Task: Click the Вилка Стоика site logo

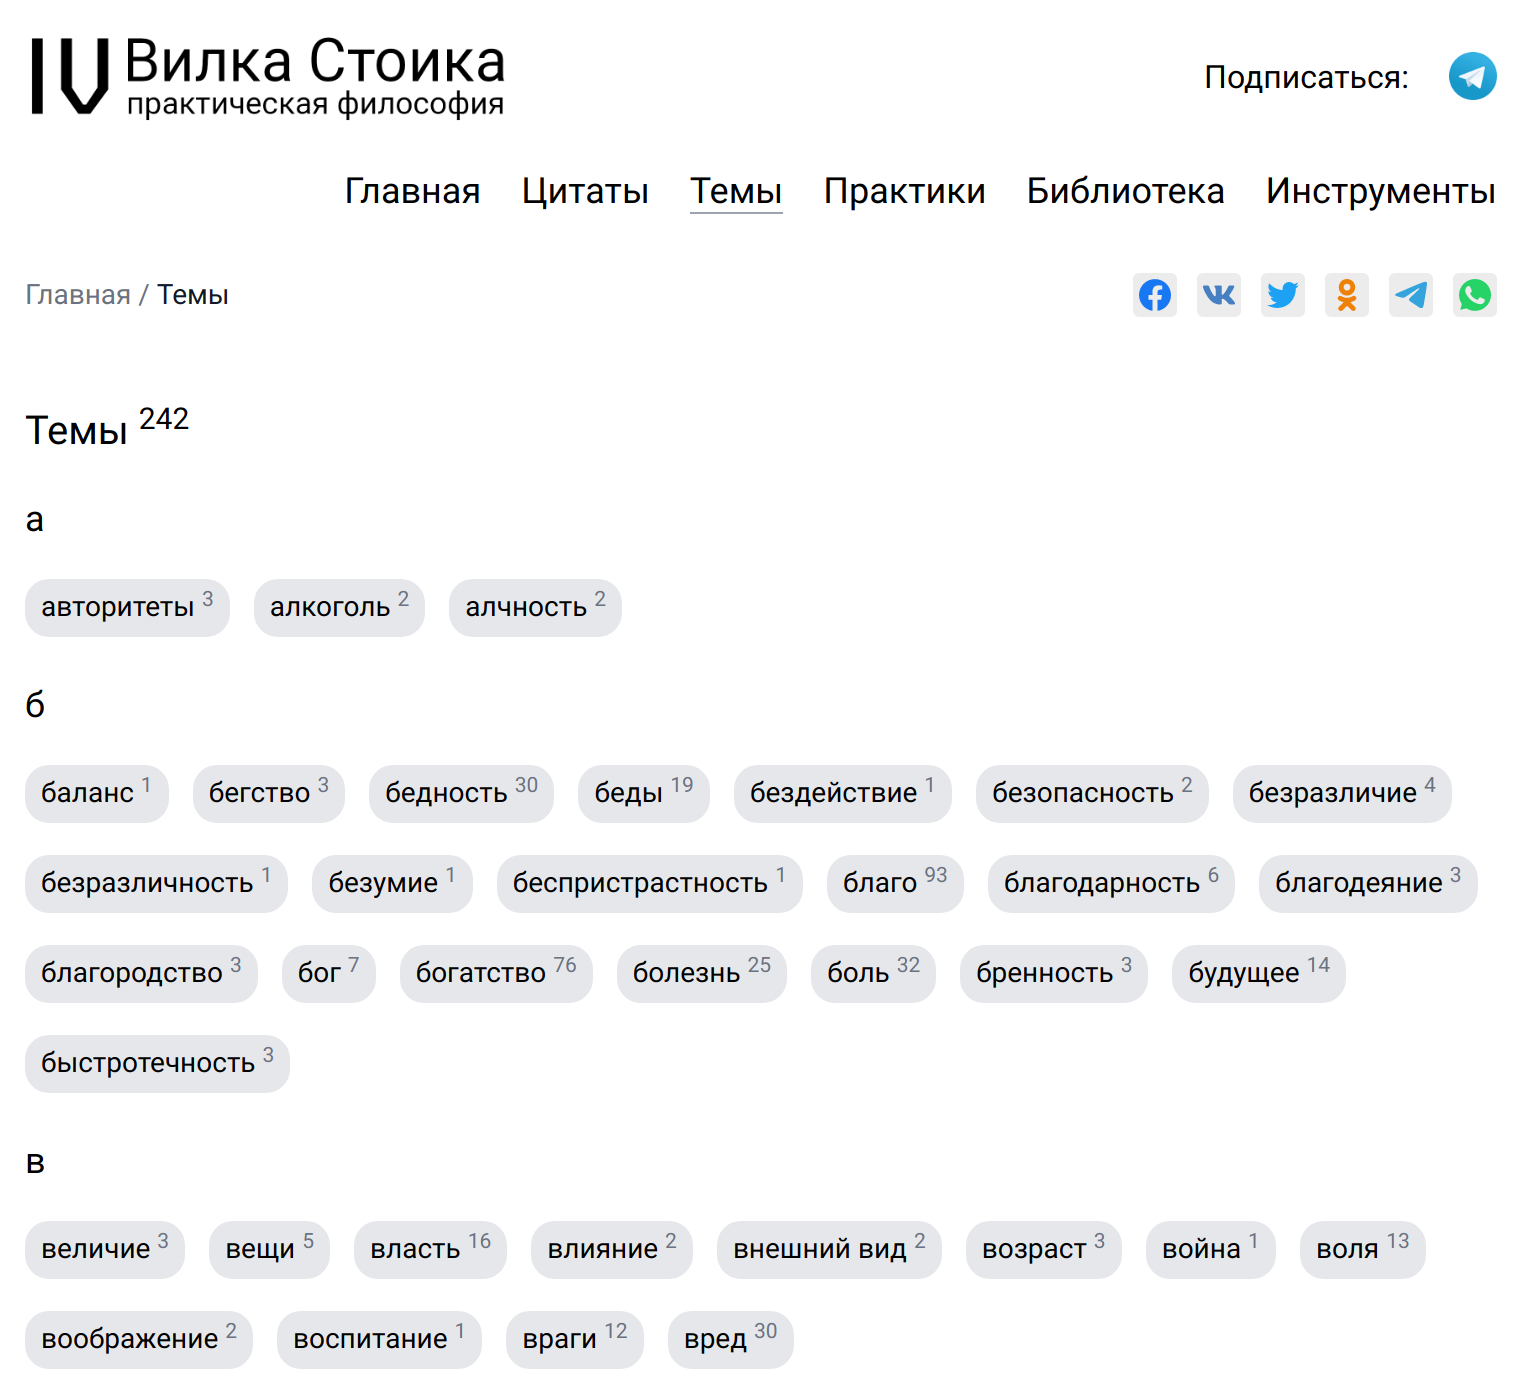Action: coord(268,76)
